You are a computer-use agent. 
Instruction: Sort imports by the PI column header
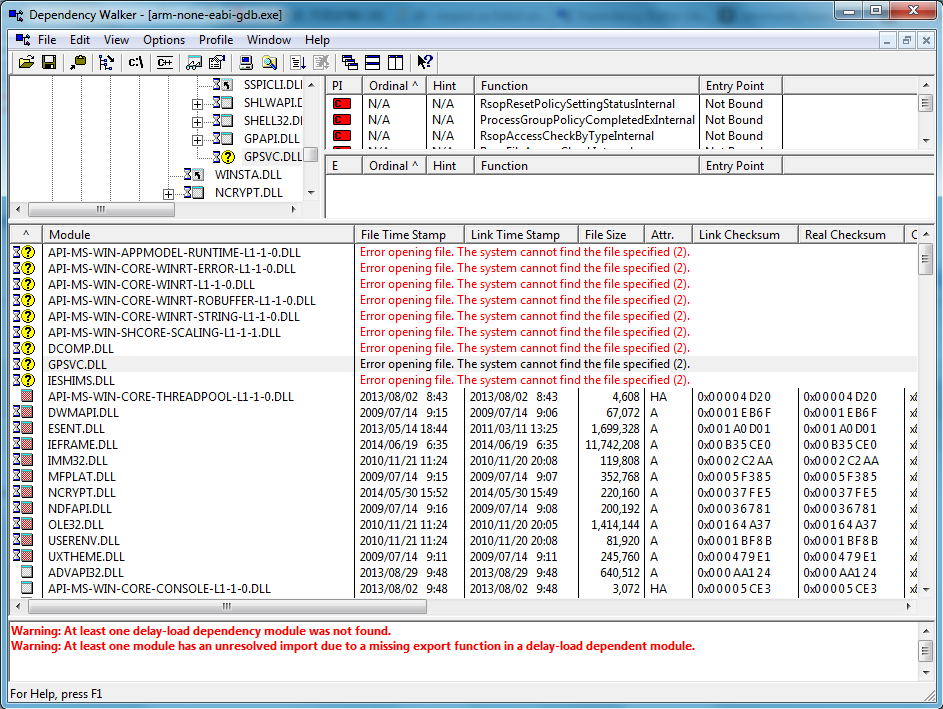pyautogui.click(x=343, y=85)
